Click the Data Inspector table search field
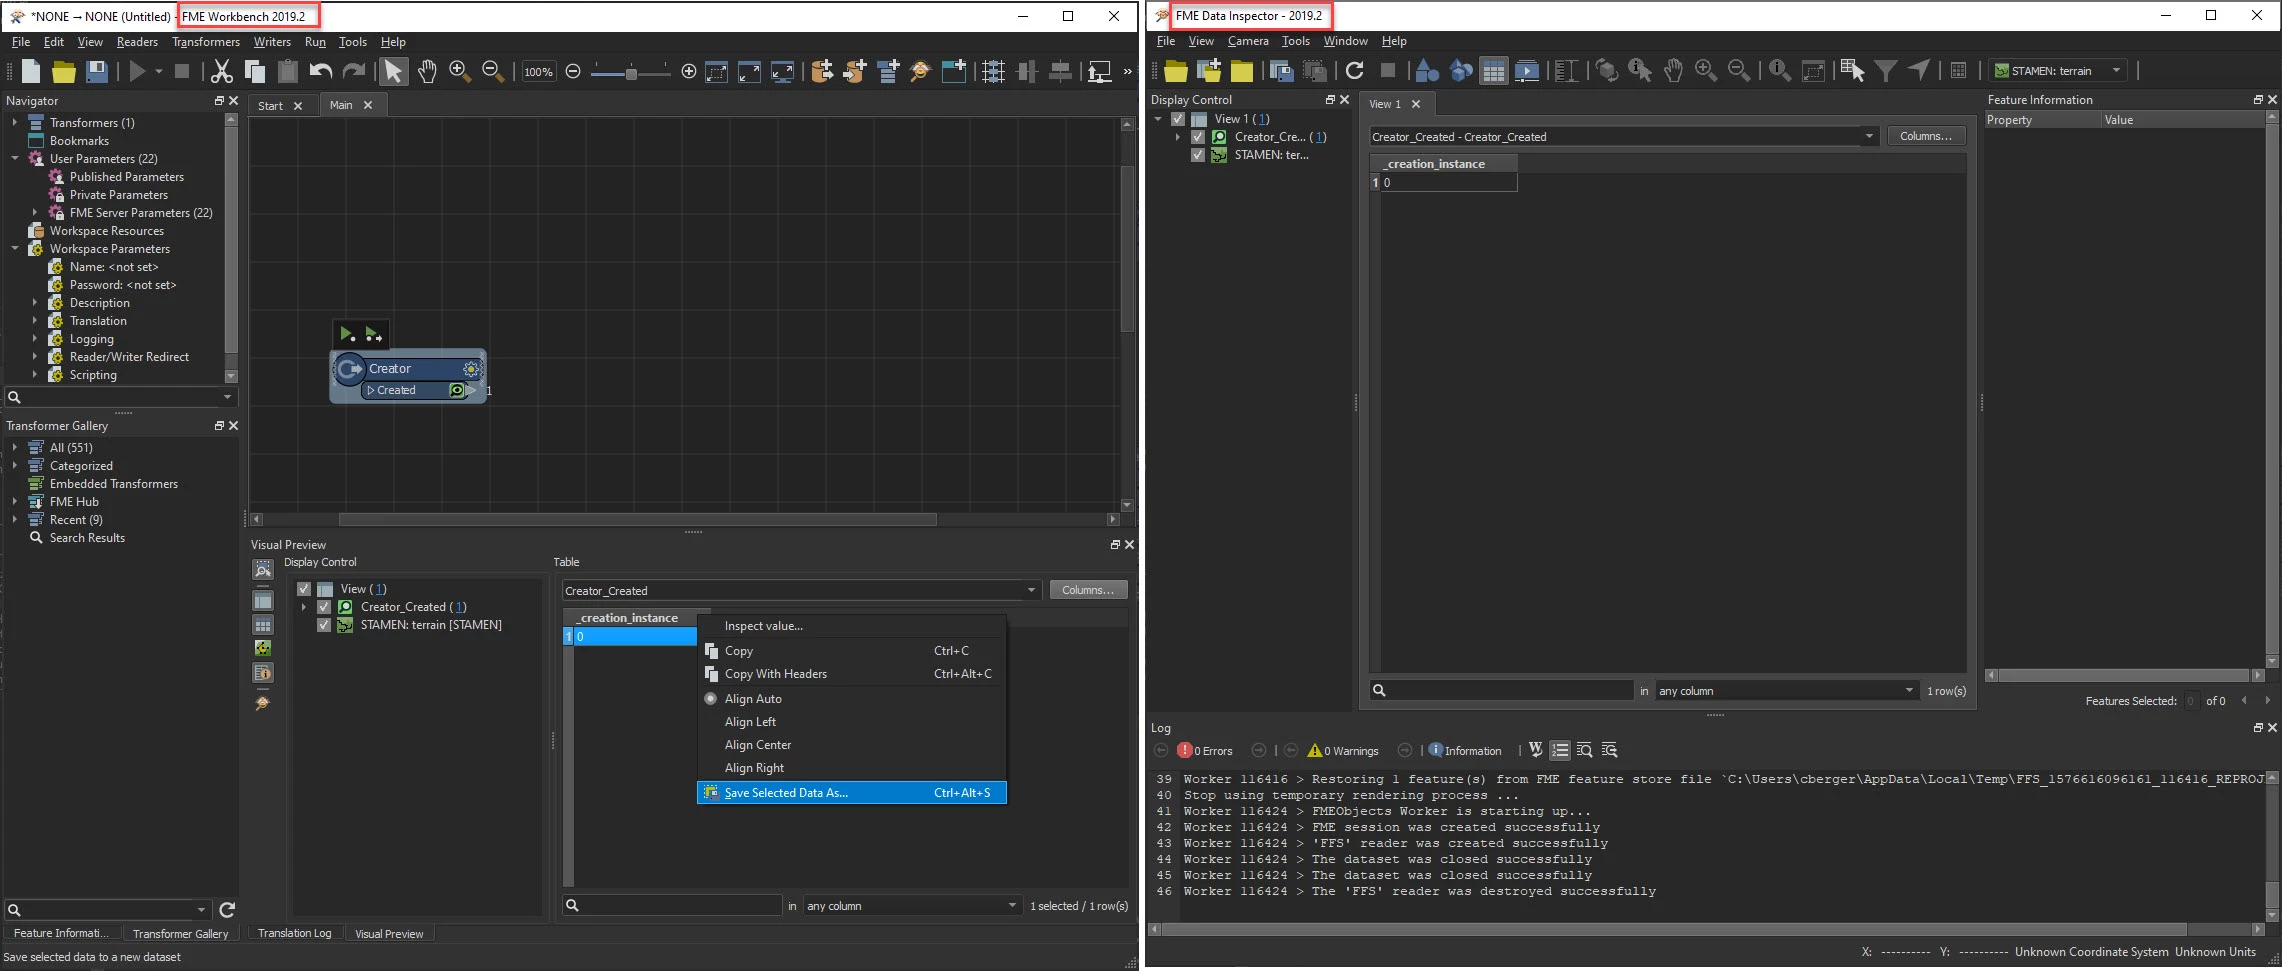Viewport: 2282px width, 971px height. [1501, 690]
